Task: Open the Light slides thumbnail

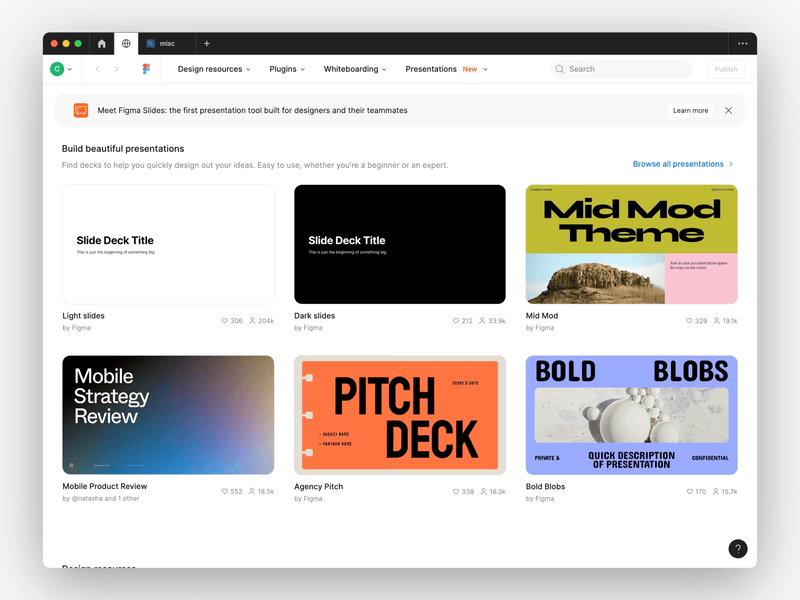Action: coord(168,244)
